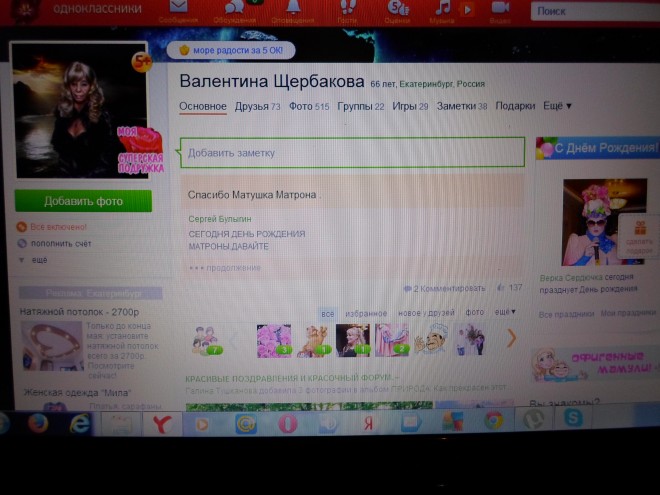Open the 'Все праздники' link
660x495 pixels.
pos(566,314)
